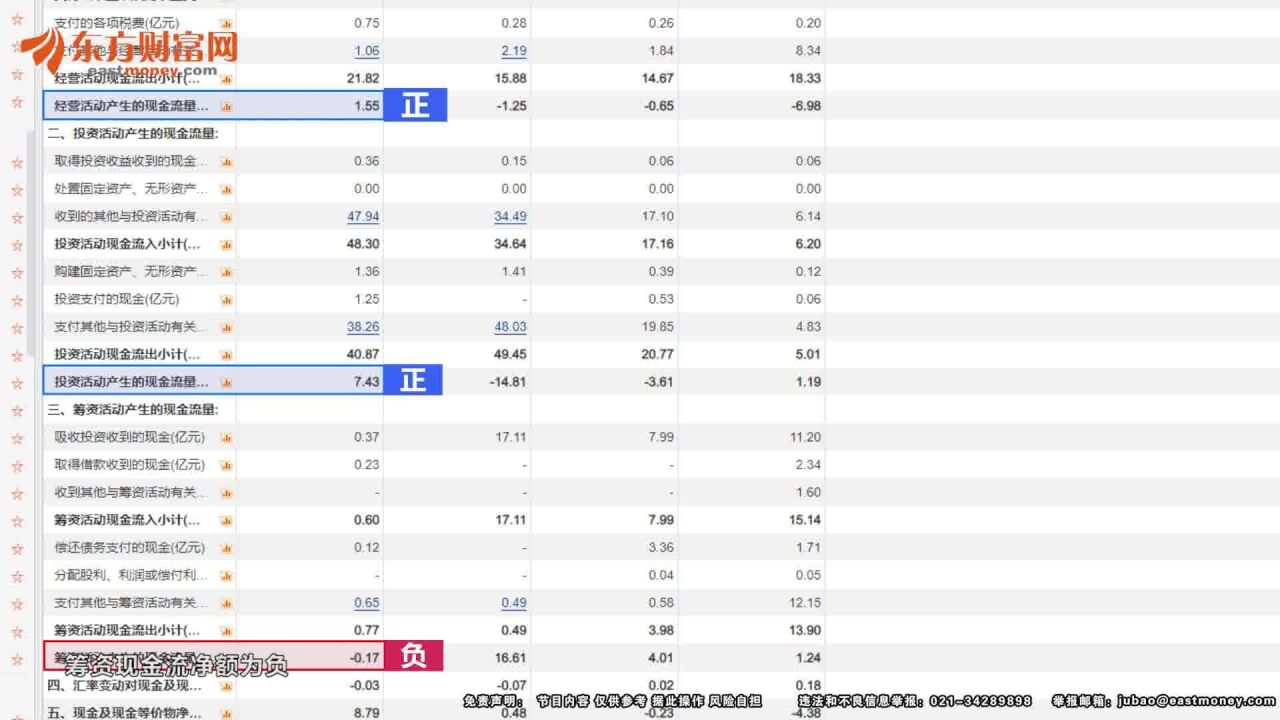The height and width of the screenshot is (720, 1280).
Task: Click the underlined 0.49 link
Action: coord(514,603)
